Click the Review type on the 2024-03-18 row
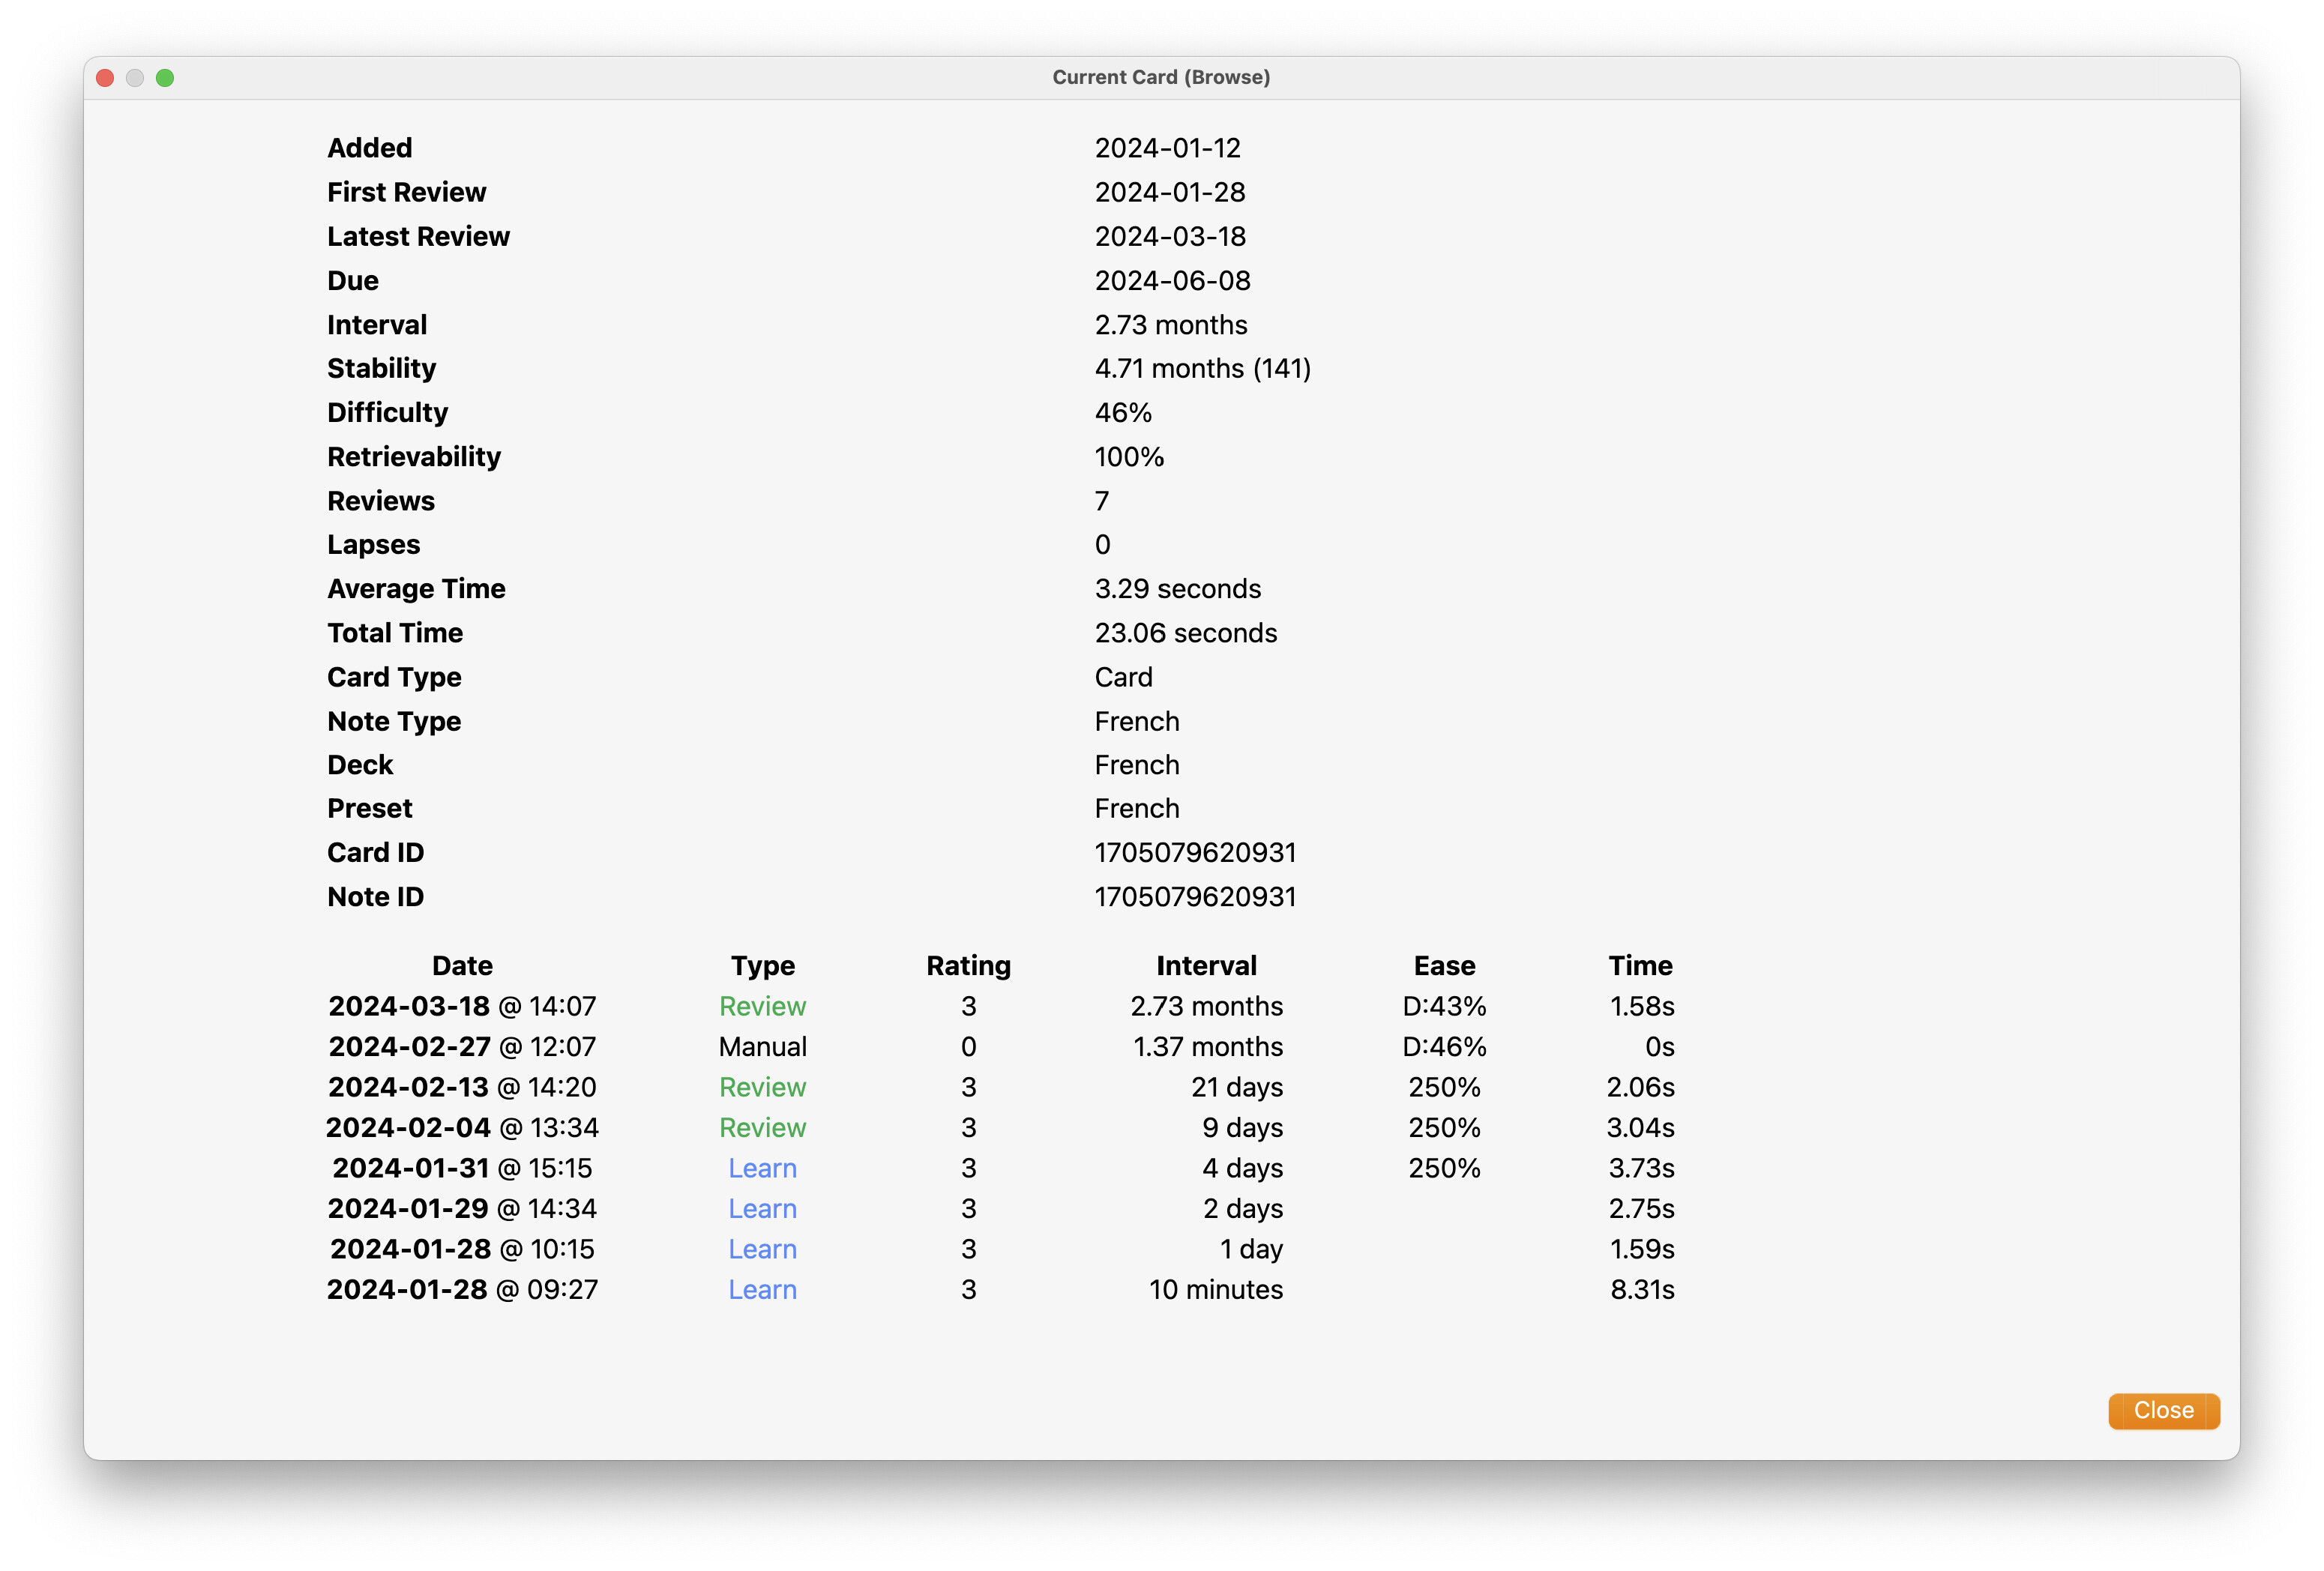The width and height of the screenshot is (2324, 1571). pyautogui.click(x=762, y=1006)
